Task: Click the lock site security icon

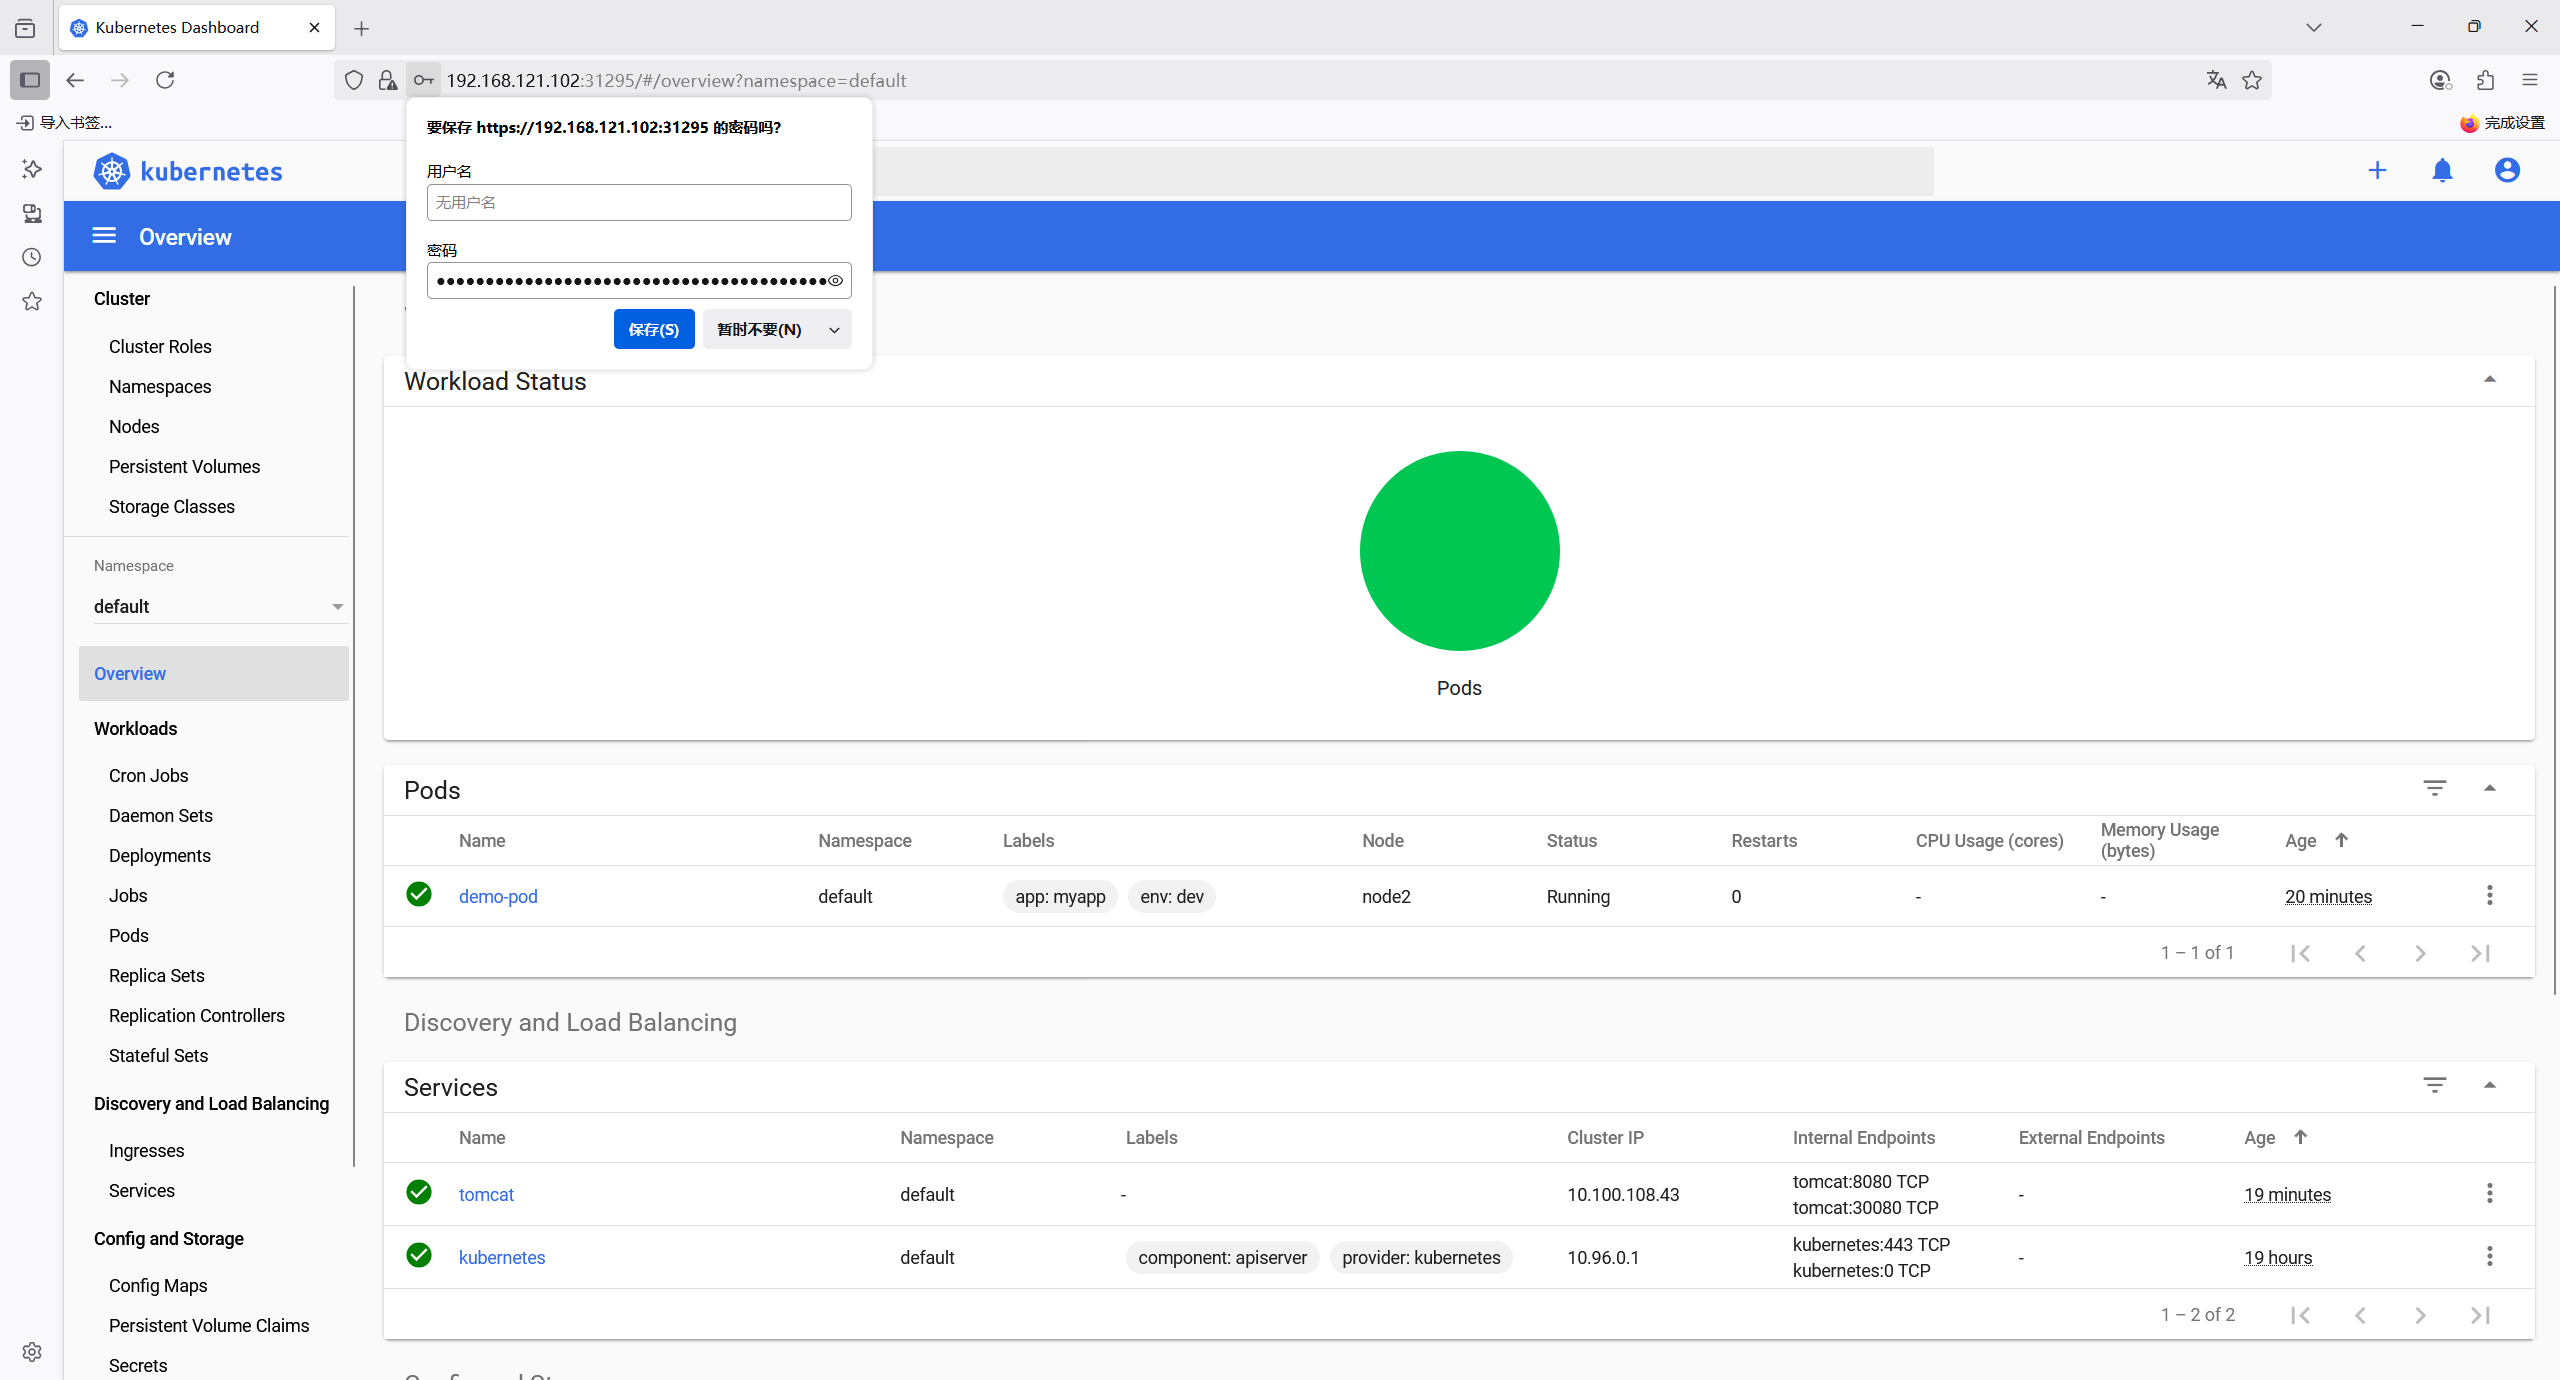Action: point(388,80)
